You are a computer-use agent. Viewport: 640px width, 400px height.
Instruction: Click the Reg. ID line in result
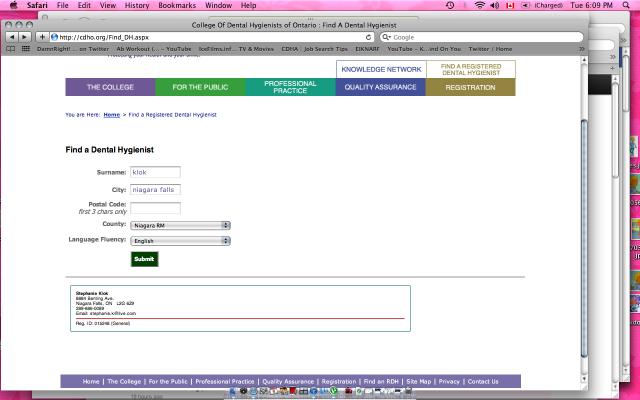(103, 323)
